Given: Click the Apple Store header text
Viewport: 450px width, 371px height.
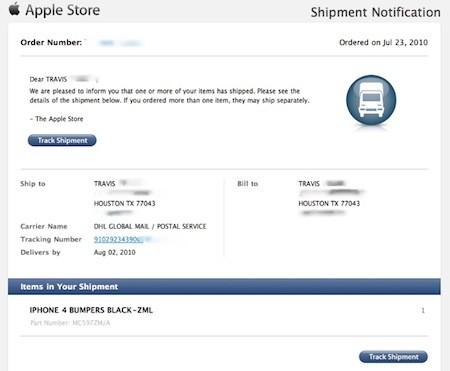Looking at the screenshot, I should click(63, 10).
